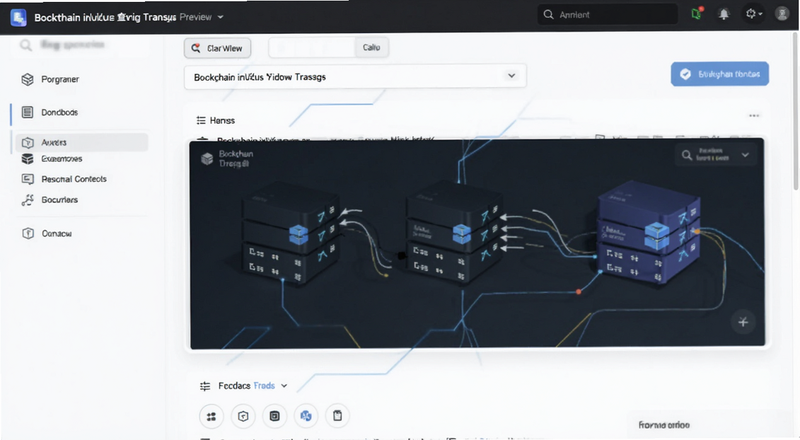Click the blue check button at top right
The image size is (800, 440).
pyautogui.click(x=719, y=74)
